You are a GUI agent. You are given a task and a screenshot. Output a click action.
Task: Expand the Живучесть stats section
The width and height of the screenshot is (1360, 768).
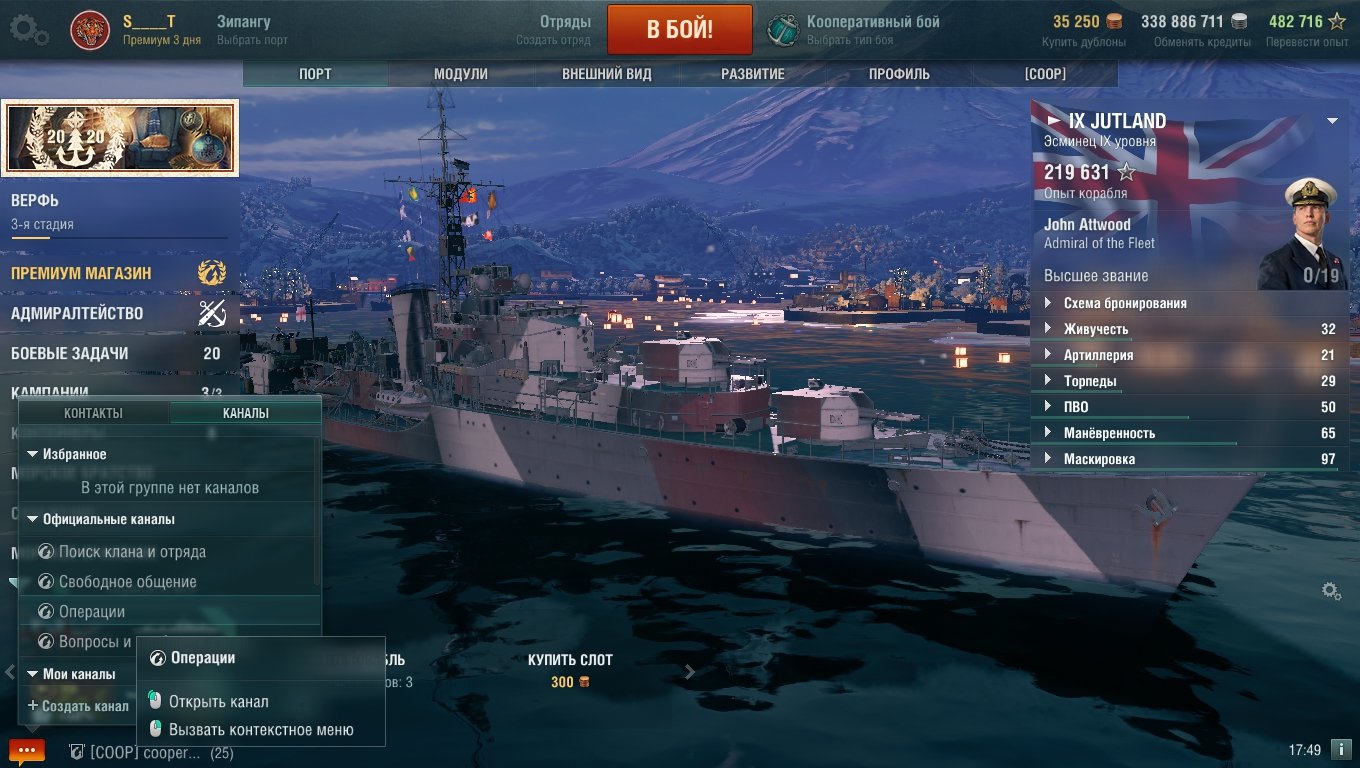pos(1189,329)
